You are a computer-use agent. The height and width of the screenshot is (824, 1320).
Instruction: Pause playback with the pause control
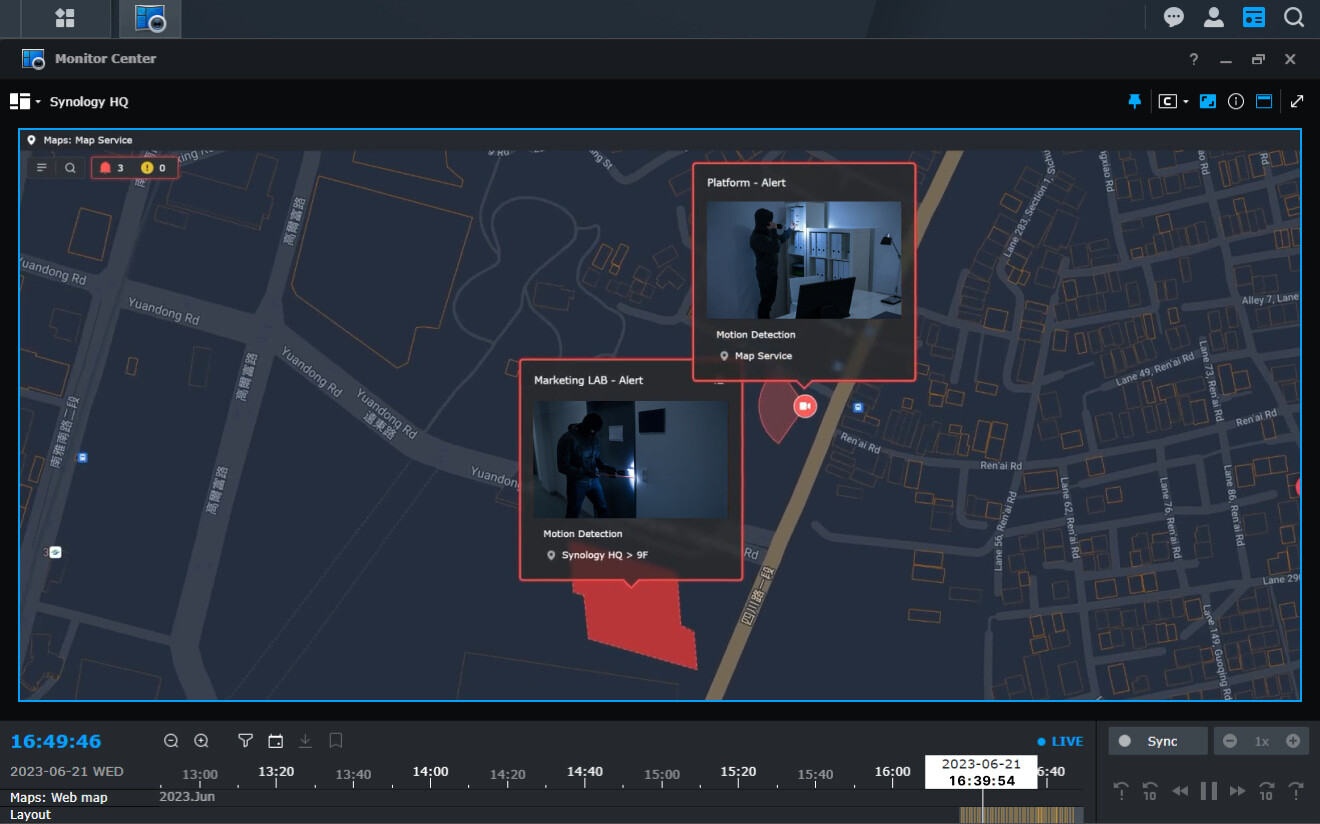pos(1208,790)
